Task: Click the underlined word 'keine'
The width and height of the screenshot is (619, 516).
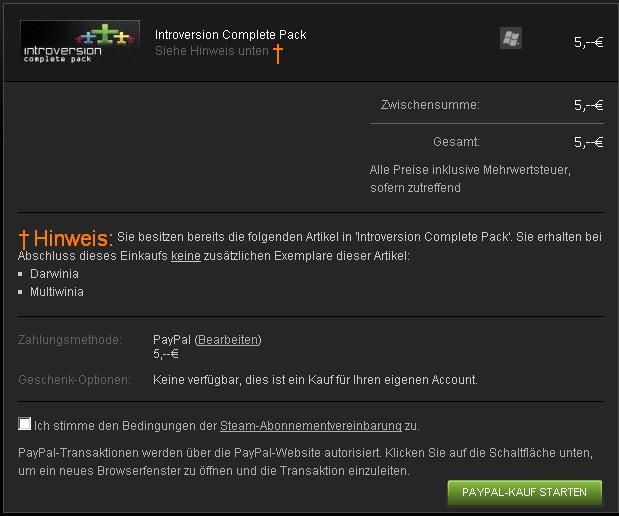Action: coord(186,256)
